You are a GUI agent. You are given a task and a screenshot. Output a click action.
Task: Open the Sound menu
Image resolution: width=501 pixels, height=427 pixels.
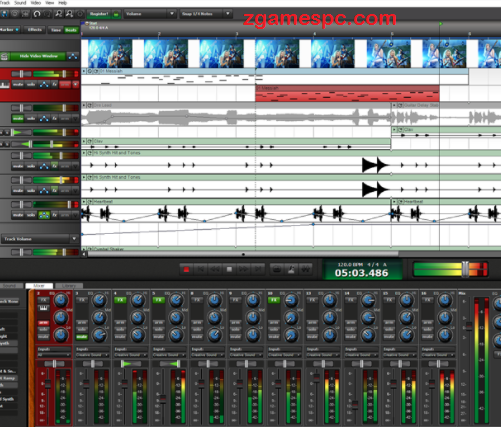click(20, 3)
